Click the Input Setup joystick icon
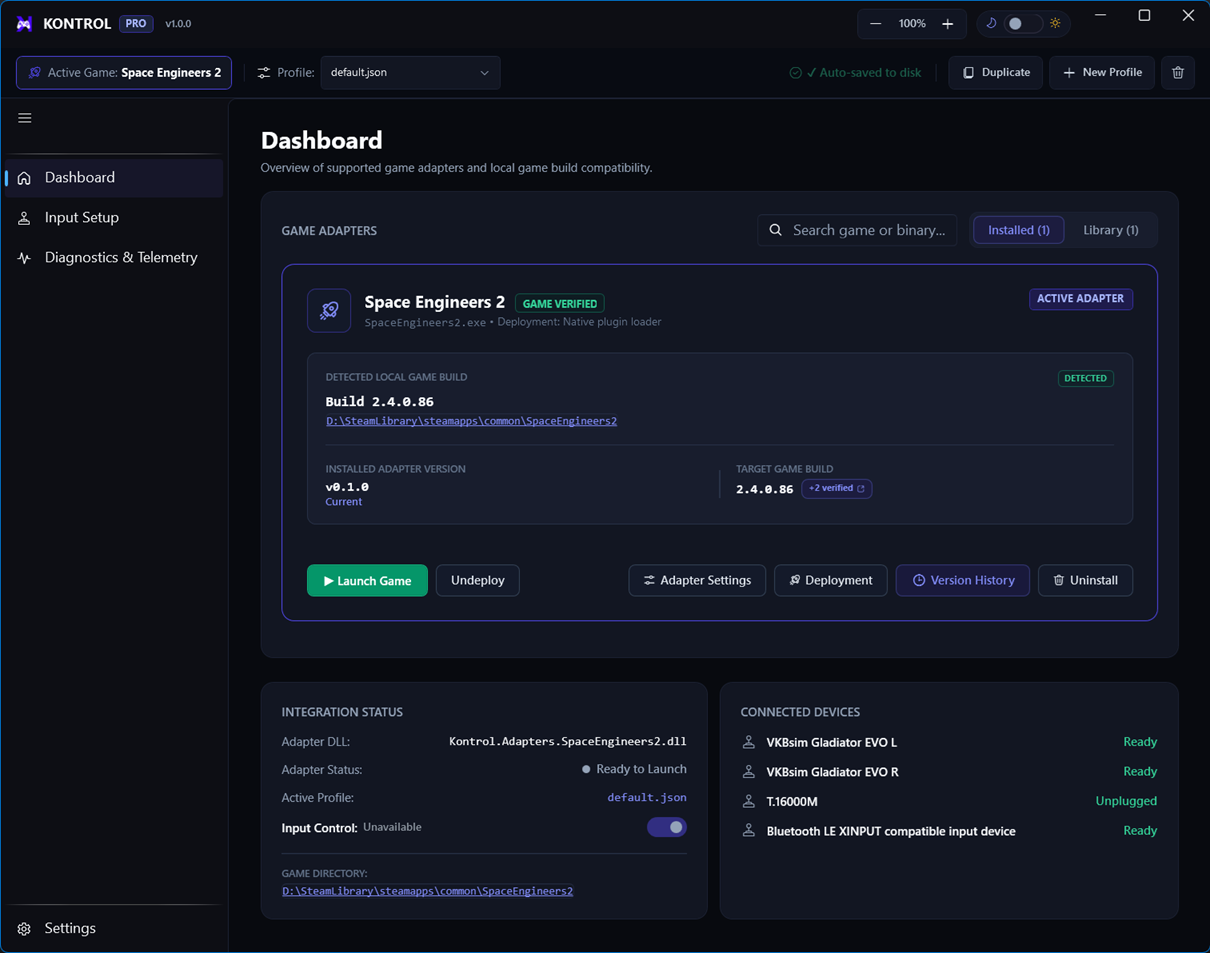Viewport: 1210px width, 953px height. pos(24,218)
